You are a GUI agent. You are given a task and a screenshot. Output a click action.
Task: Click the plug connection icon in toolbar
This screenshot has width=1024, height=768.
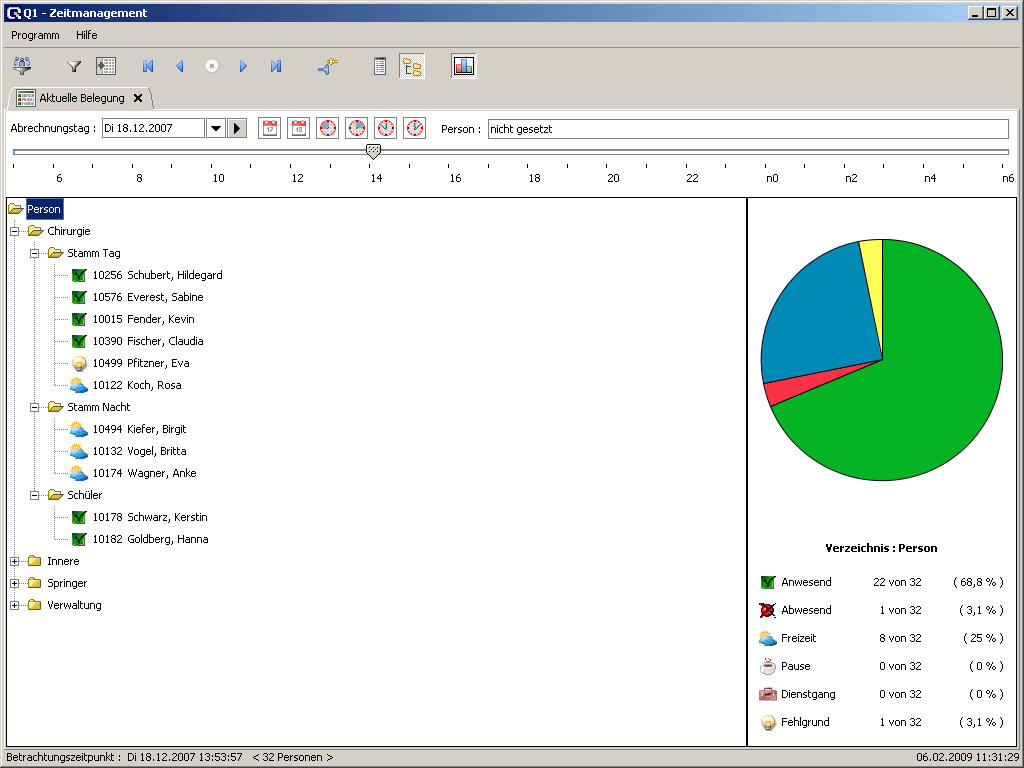tap(328, 66)
